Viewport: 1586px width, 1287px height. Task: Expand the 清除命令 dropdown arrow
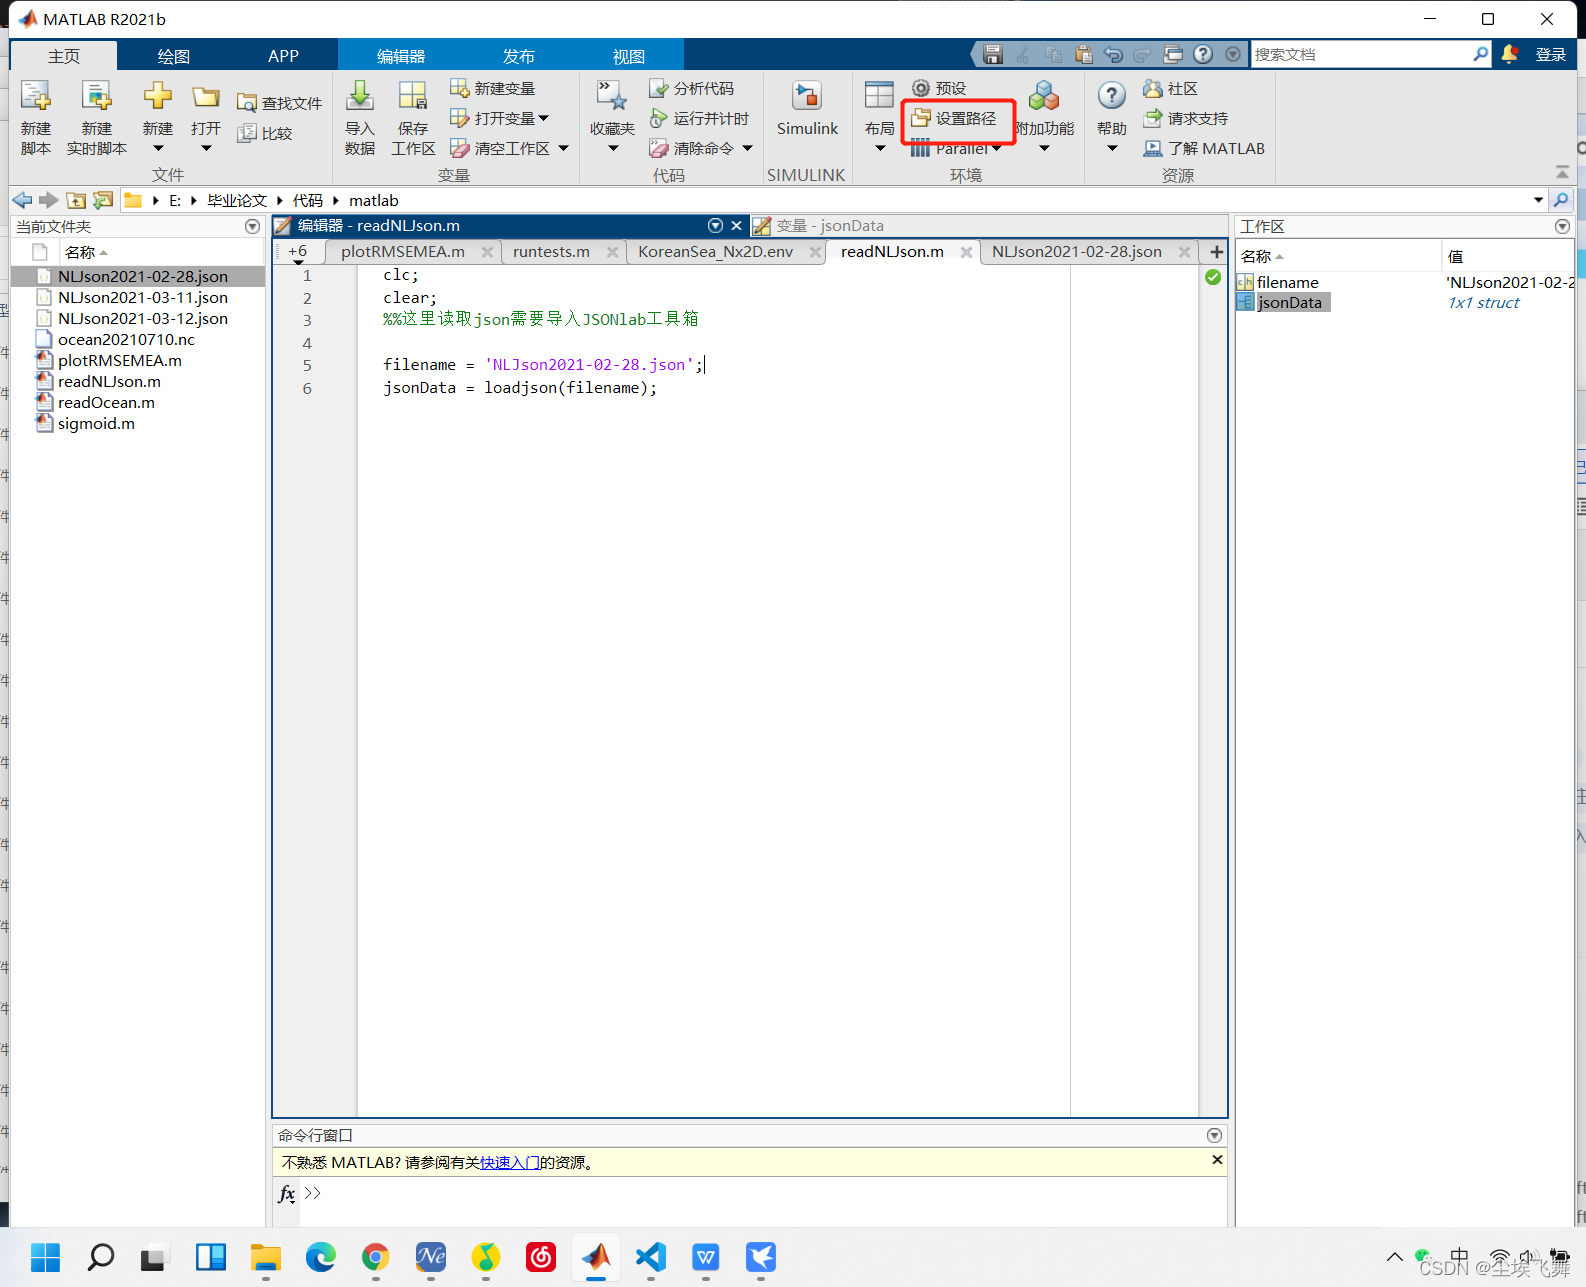click(747, 148)
